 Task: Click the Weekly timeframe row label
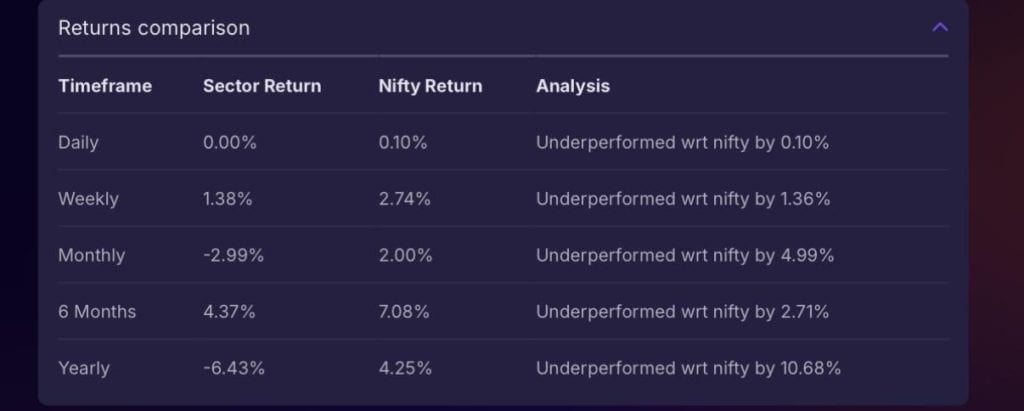[88, 199]
